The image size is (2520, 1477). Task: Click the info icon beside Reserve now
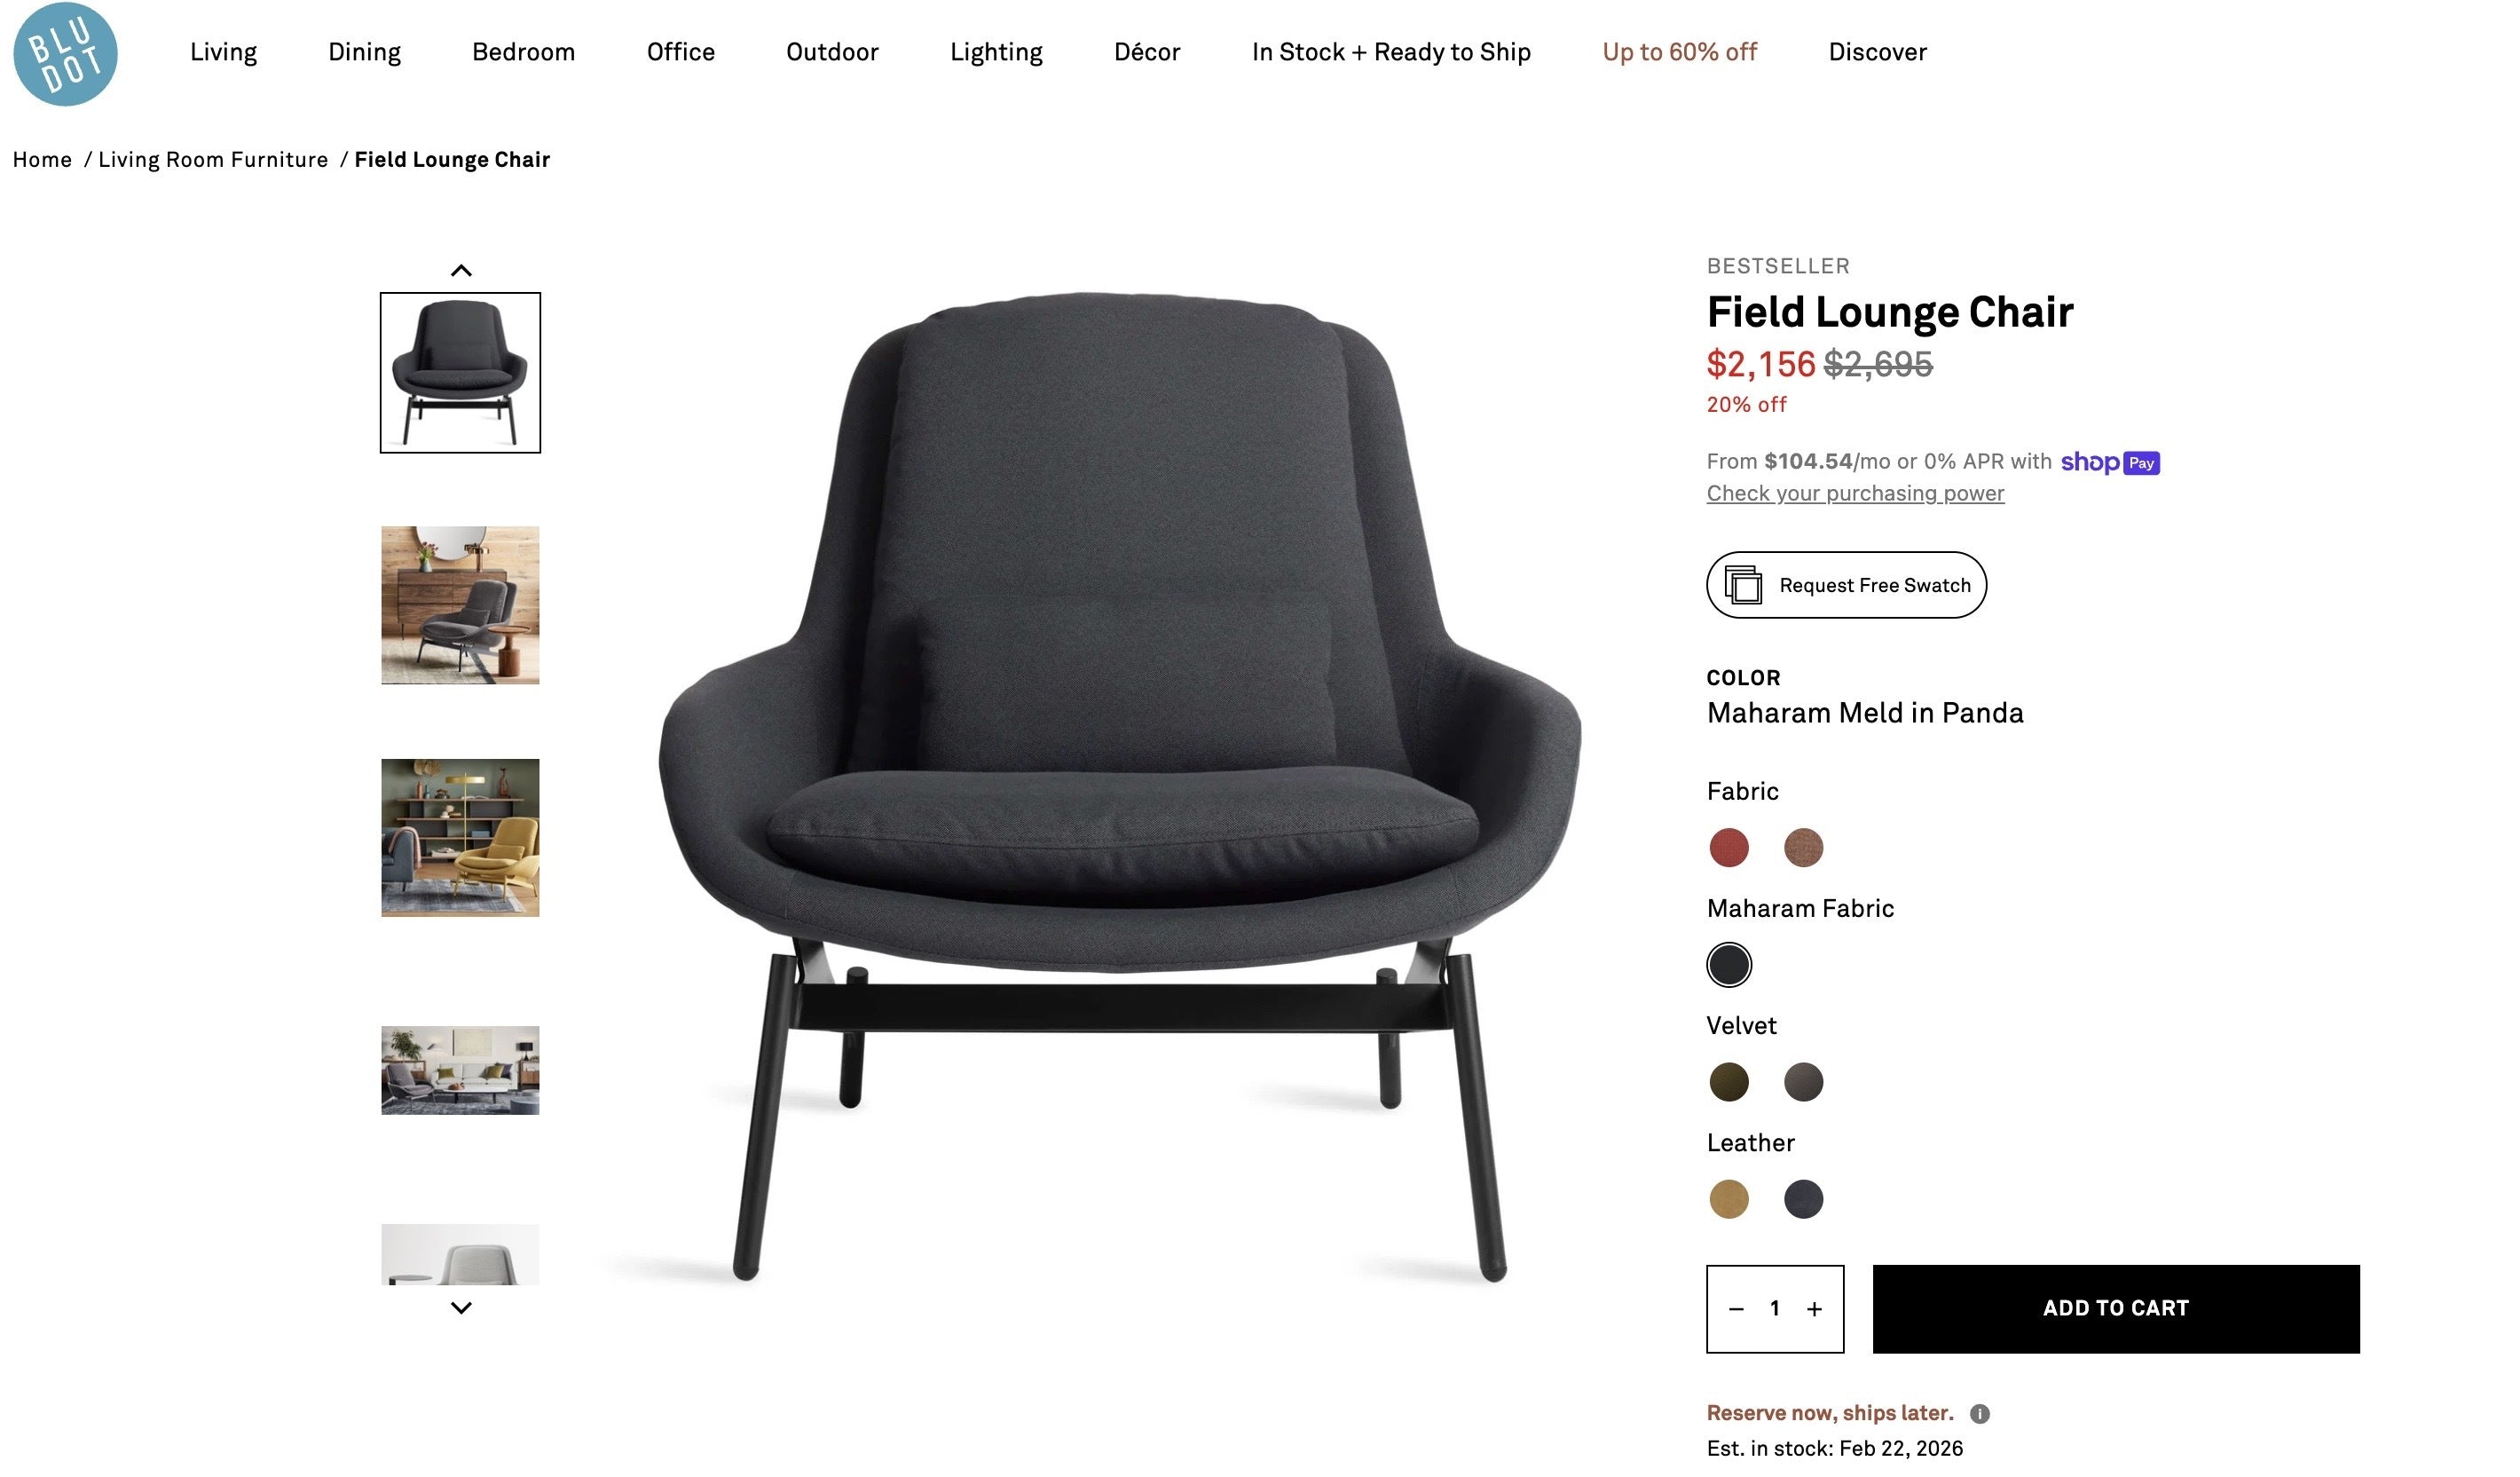[x=1979, y=1413]
